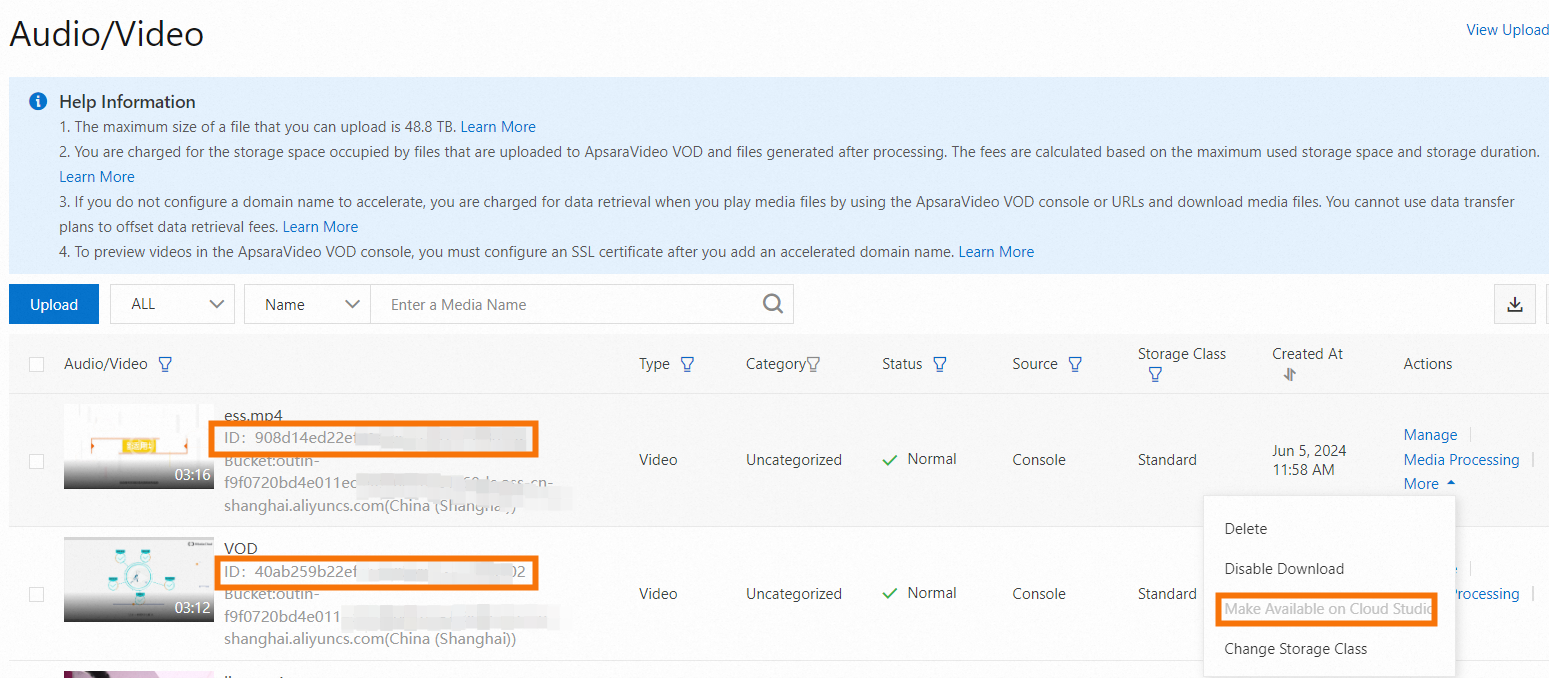Toggle the select-all header checkbox
Screen dimensions: 1549x678
(37, 364)
